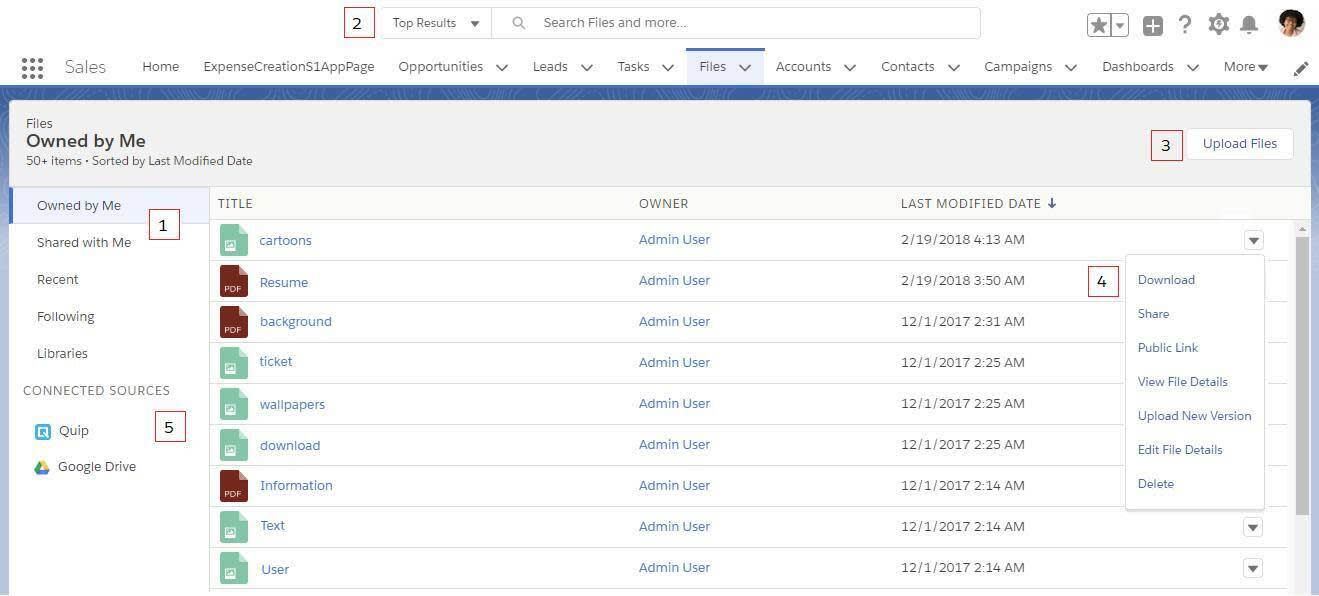Select the Shared with Me filter
Image resolution: width=1319 pixels, height=596 pixels.
[84, 243]
